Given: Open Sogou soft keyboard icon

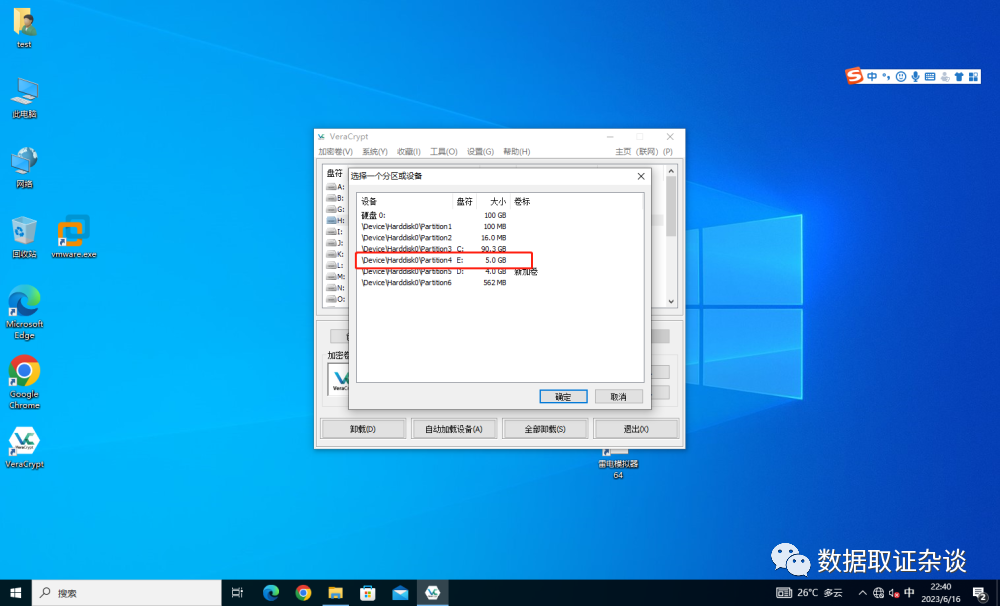Looking at the screenshot, I should click(x=930, y=77).
